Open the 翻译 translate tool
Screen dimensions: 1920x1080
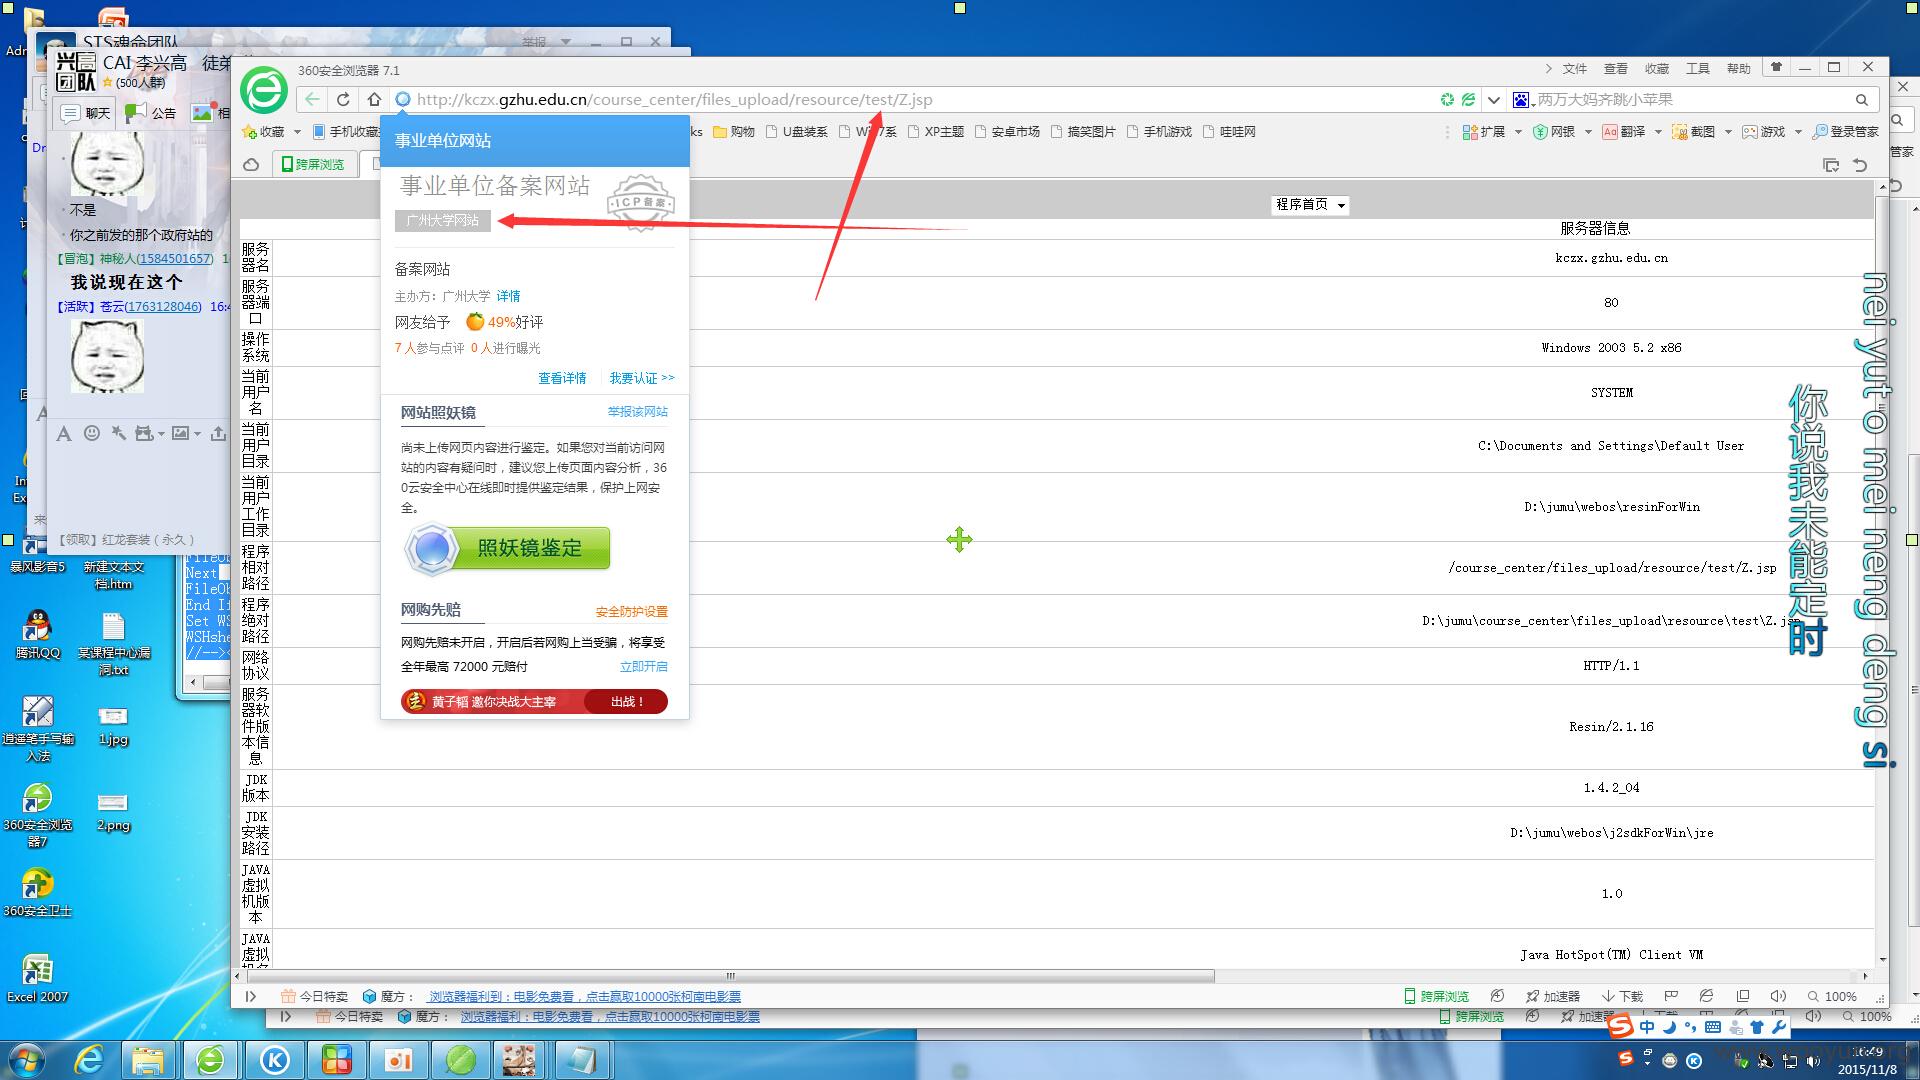click(1624, 131)
